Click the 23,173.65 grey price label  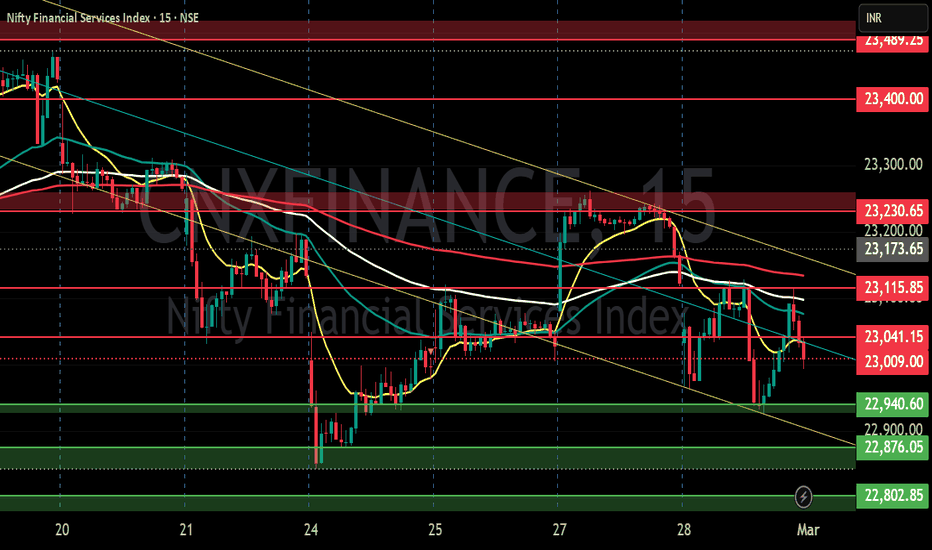pos(892,249)
